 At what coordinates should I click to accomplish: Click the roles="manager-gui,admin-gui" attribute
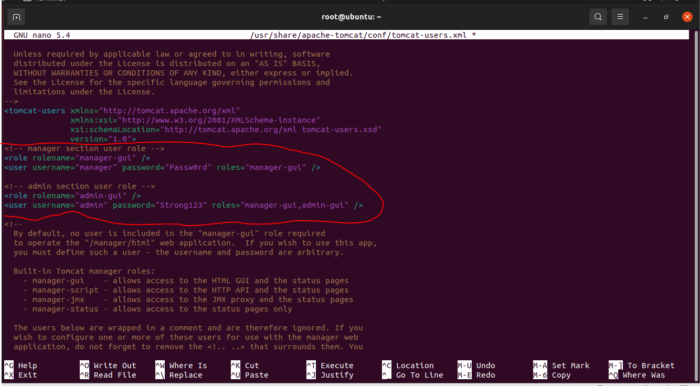pos(281,205)
